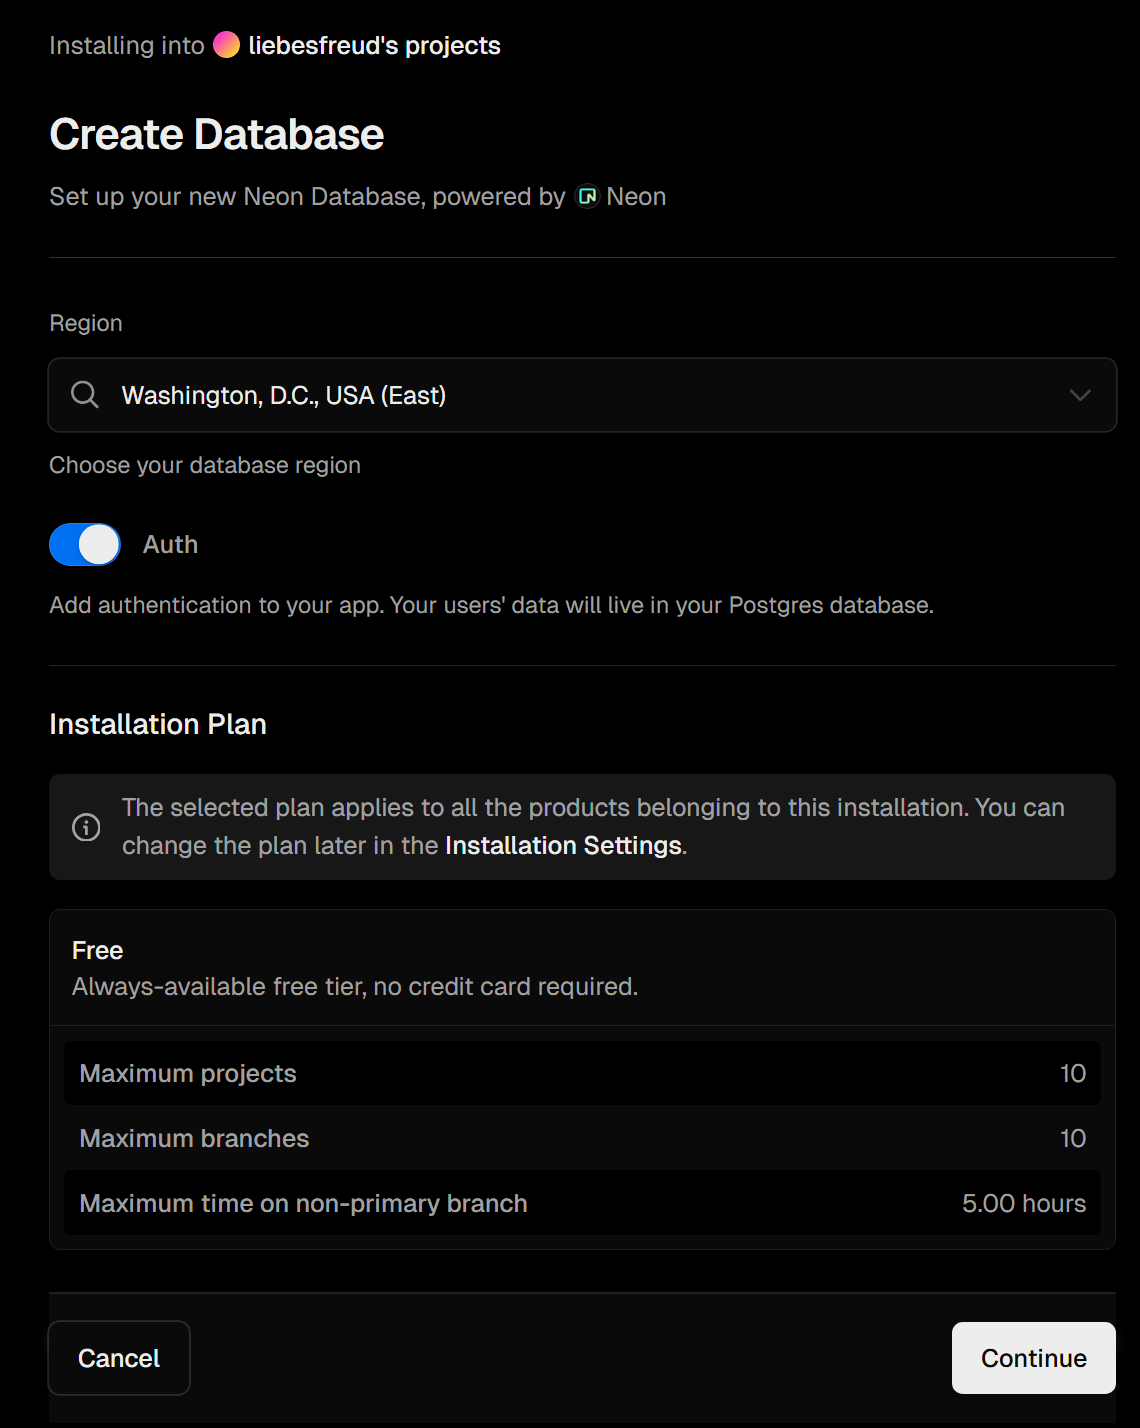
Task: Click the liebesfreud's projects team name
Action: (x=374, y=46)
